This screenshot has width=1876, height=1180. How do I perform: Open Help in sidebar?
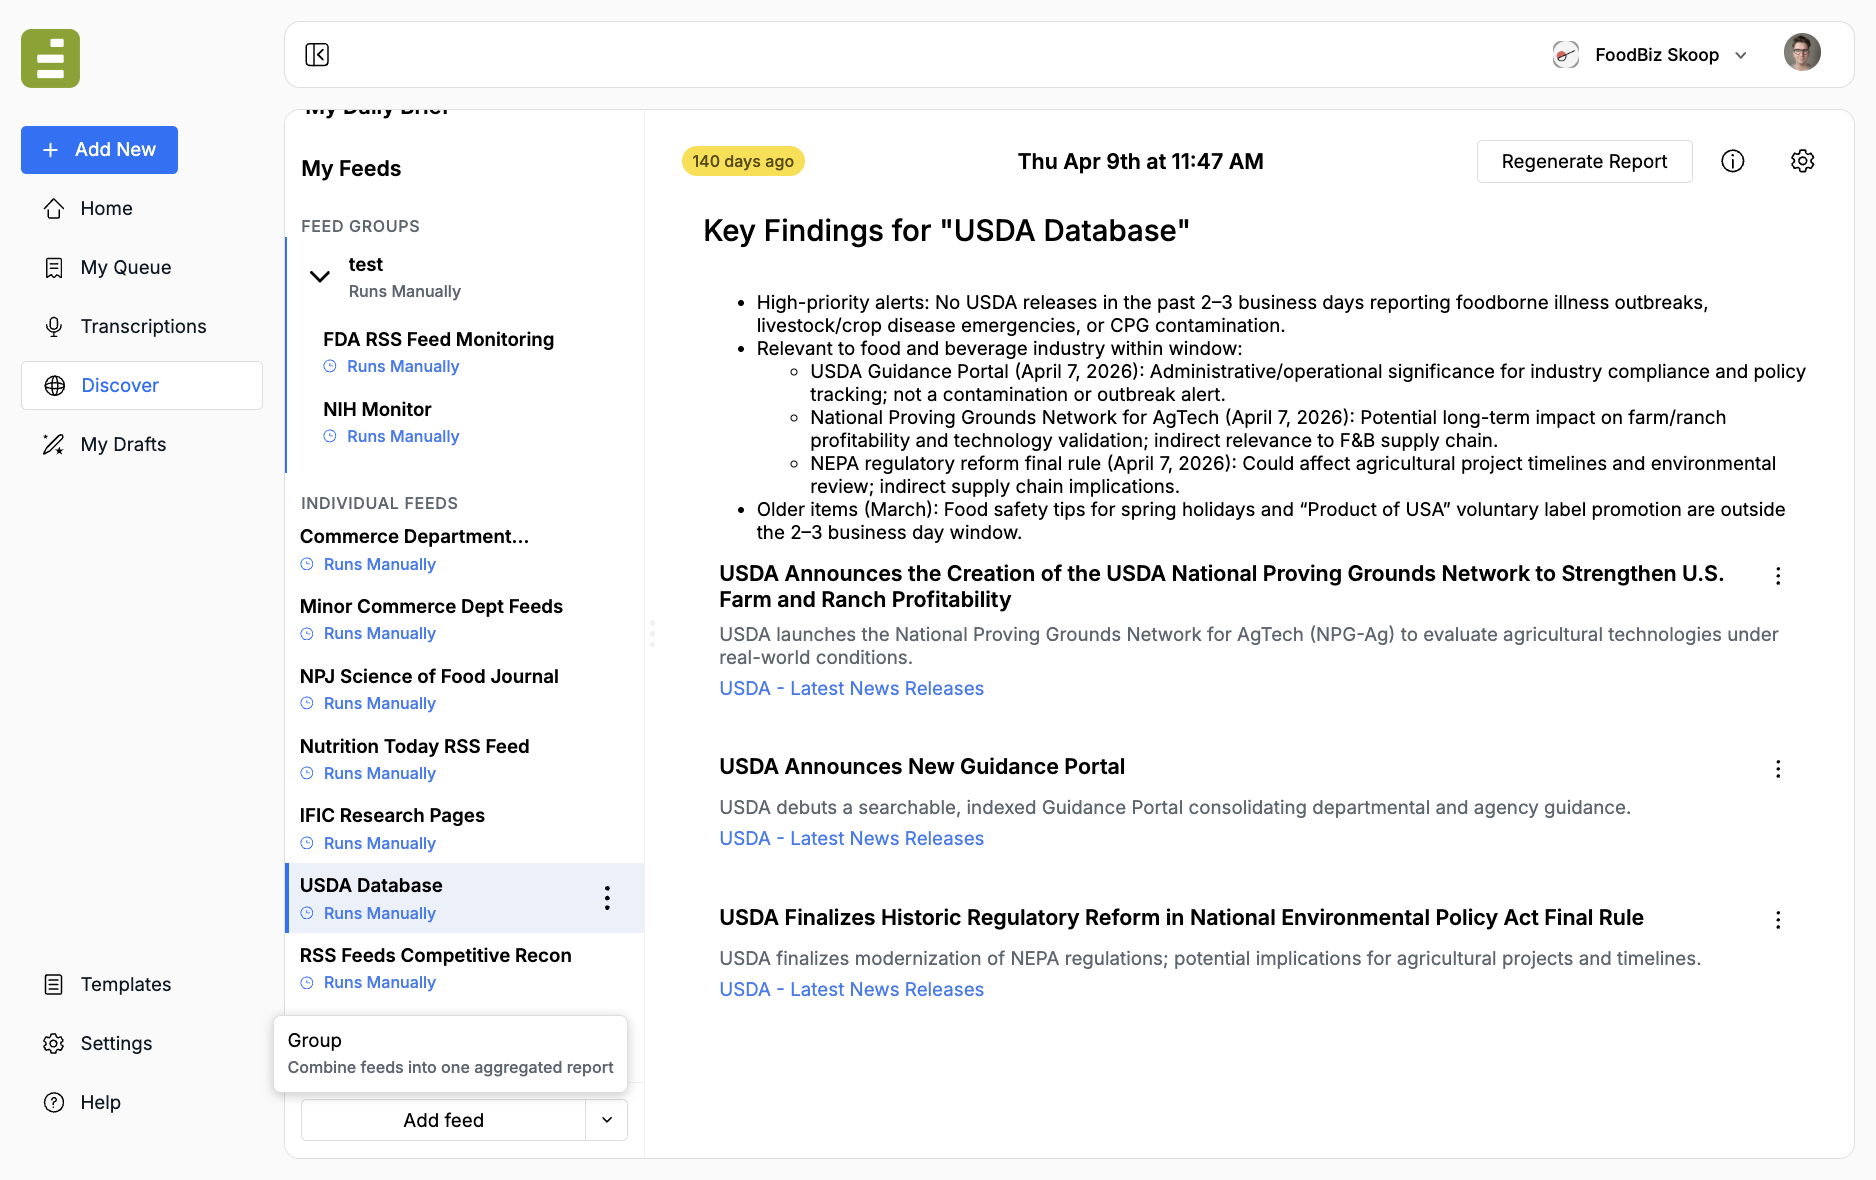coord(82,1102)
